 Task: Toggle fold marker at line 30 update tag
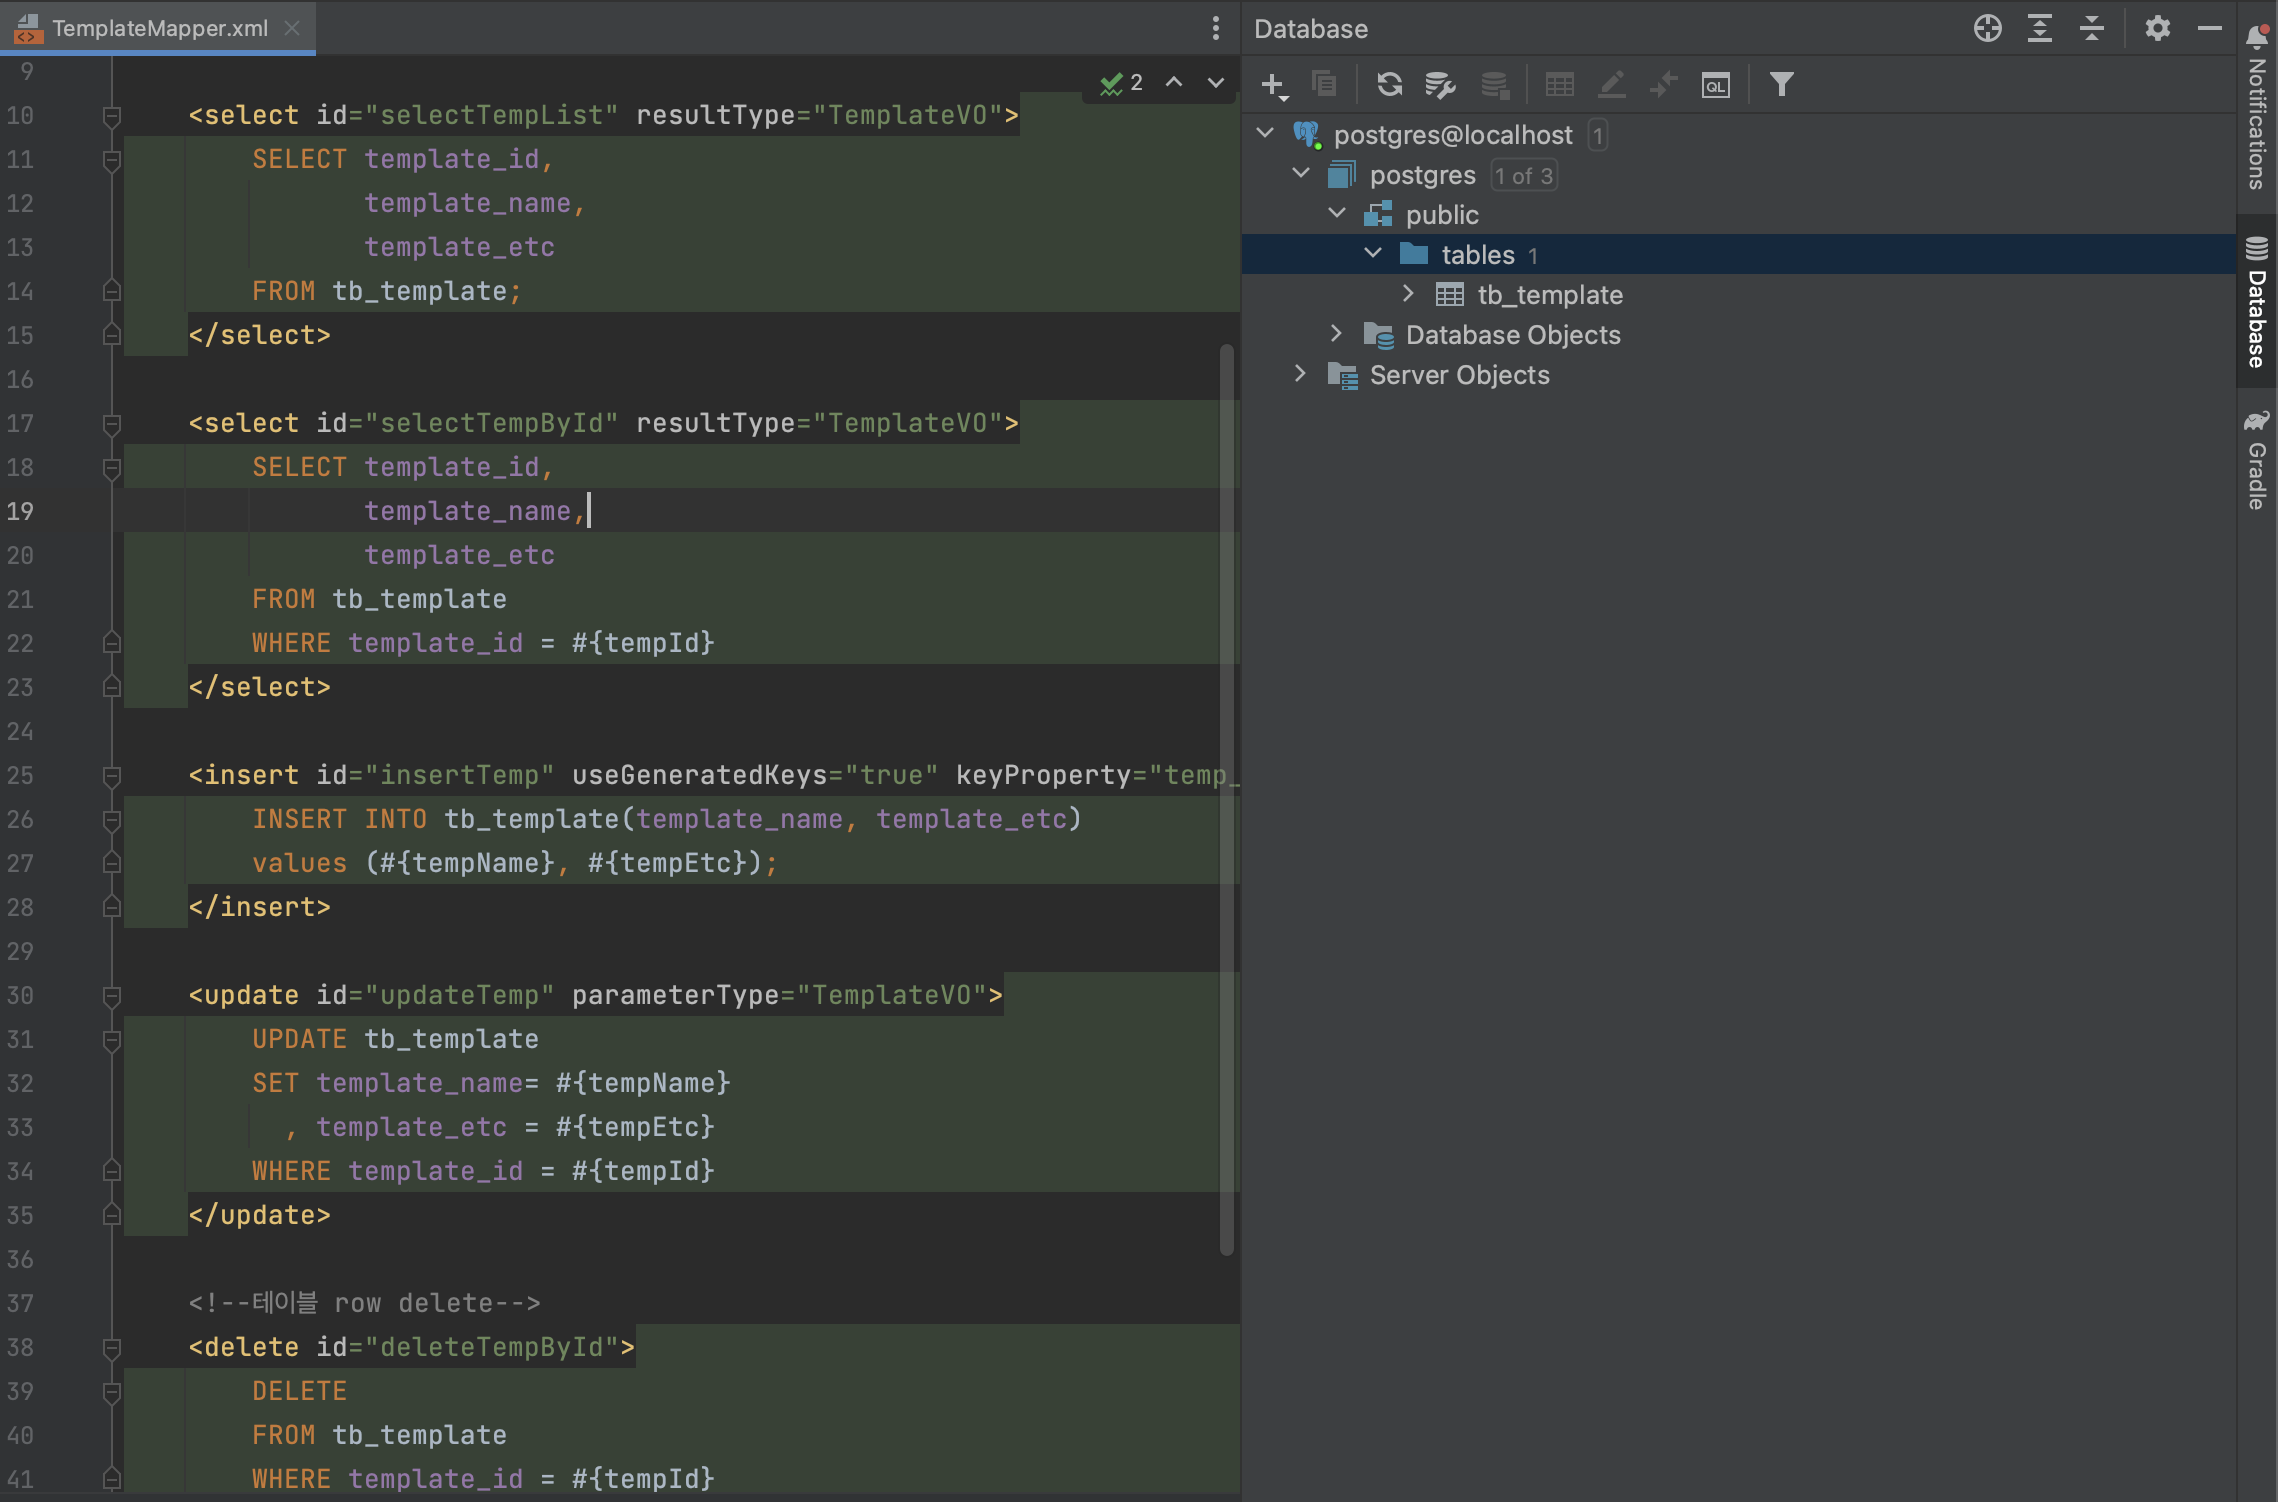pos(112,996)
